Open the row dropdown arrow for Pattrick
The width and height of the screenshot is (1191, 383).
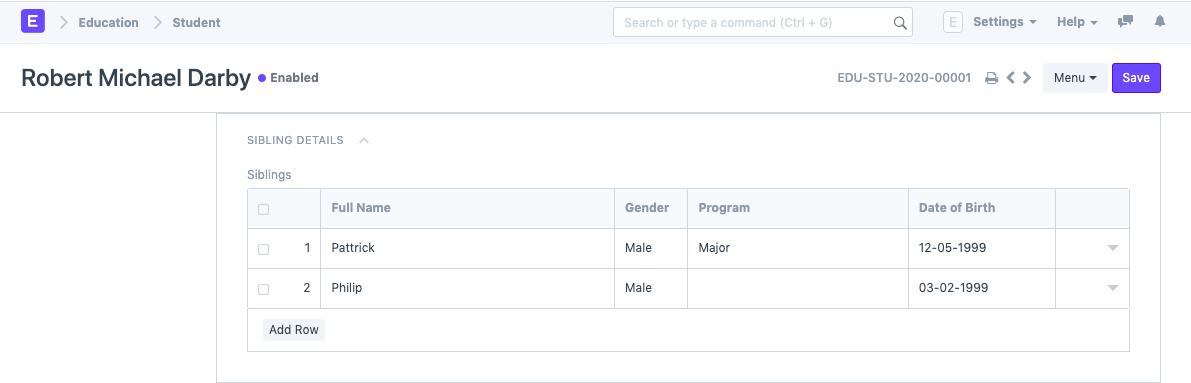click(1113, 248)
